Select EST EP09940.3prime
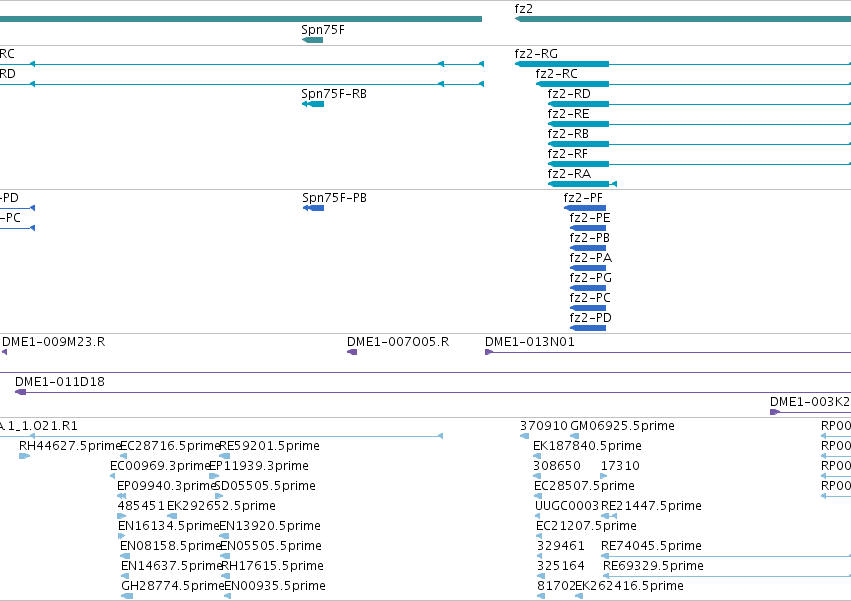851x601 pixels. point(122,496)
